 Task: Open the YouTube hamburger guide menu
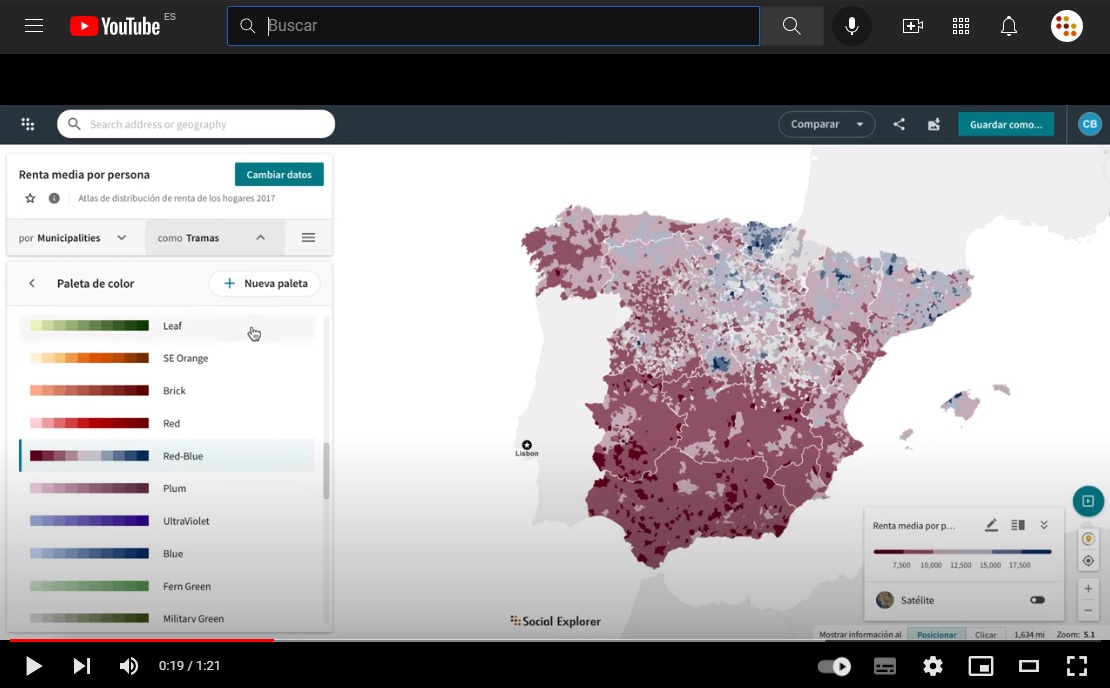click(34, 26)
